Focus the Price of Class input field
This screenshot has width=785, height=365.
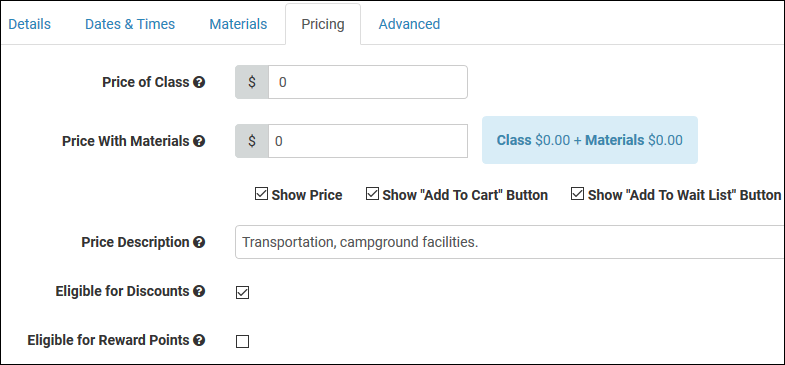tap(368, 82)
